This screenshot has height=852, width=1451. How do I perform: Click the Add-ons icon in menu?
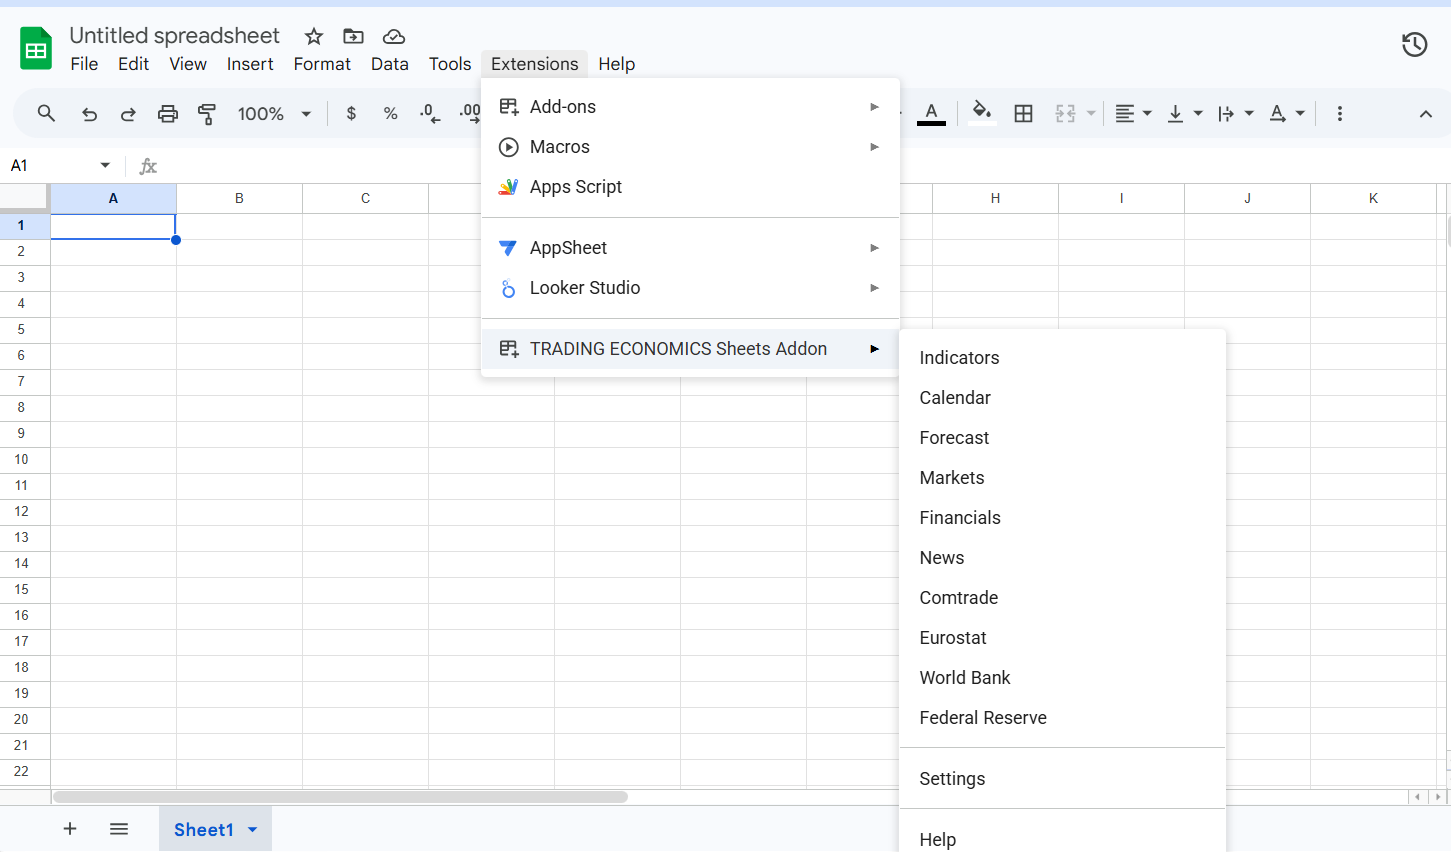(509, 107)
